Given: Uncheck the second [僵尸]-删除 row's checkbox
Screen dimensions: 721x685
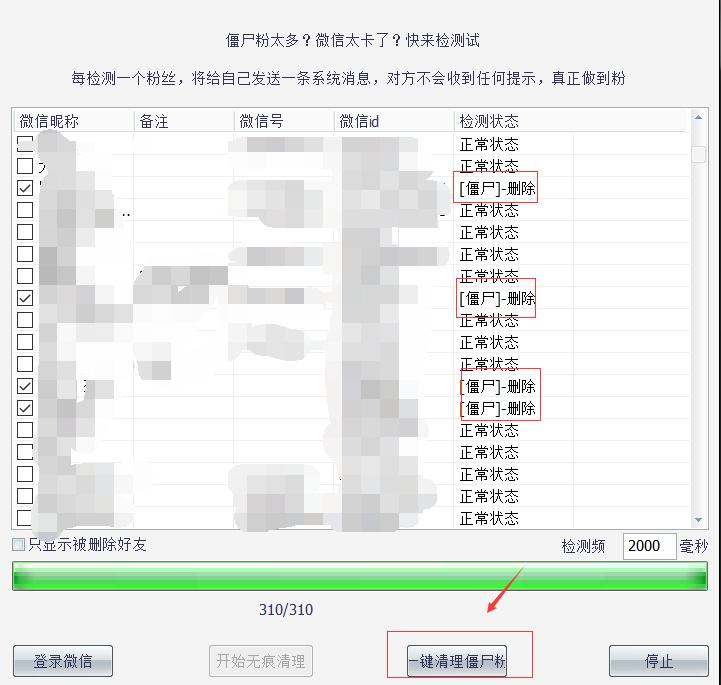Looking at the screenshot, I should tap(25, 298).
